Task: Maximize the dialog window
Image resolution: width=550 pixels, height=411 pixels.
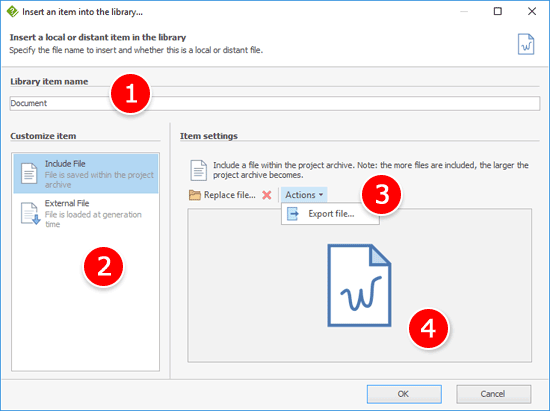Action: click(498, 11)
